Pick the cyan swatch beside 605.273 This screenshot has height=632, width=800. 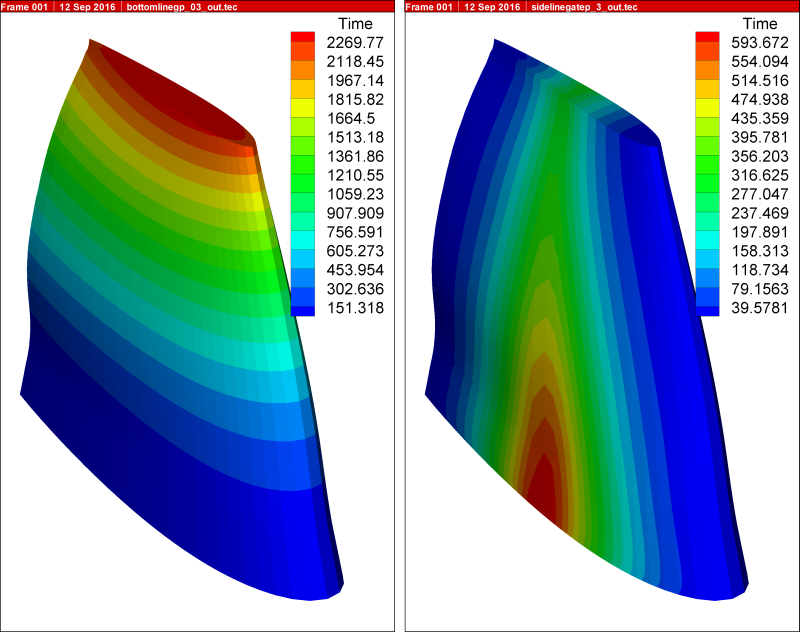coord(303,251)
